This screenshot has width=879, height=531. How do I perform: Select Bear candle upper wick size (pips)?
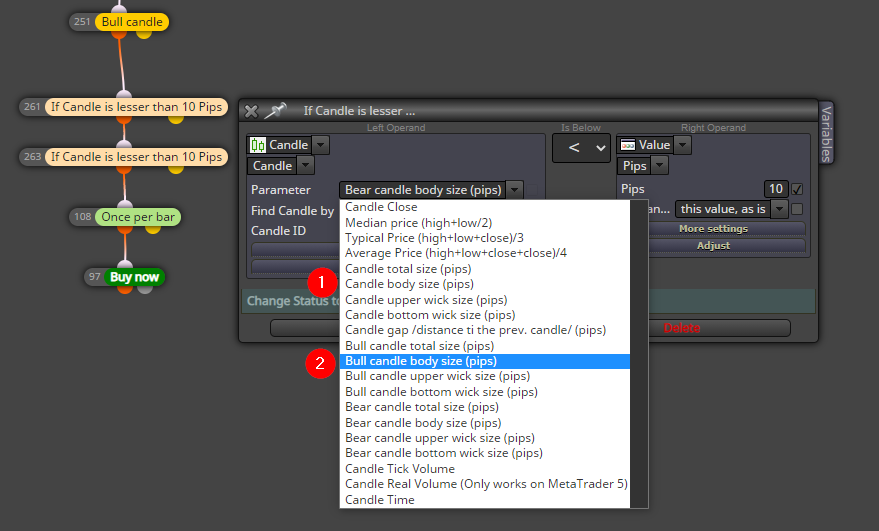pyautogui.click(x=484, y=437)
